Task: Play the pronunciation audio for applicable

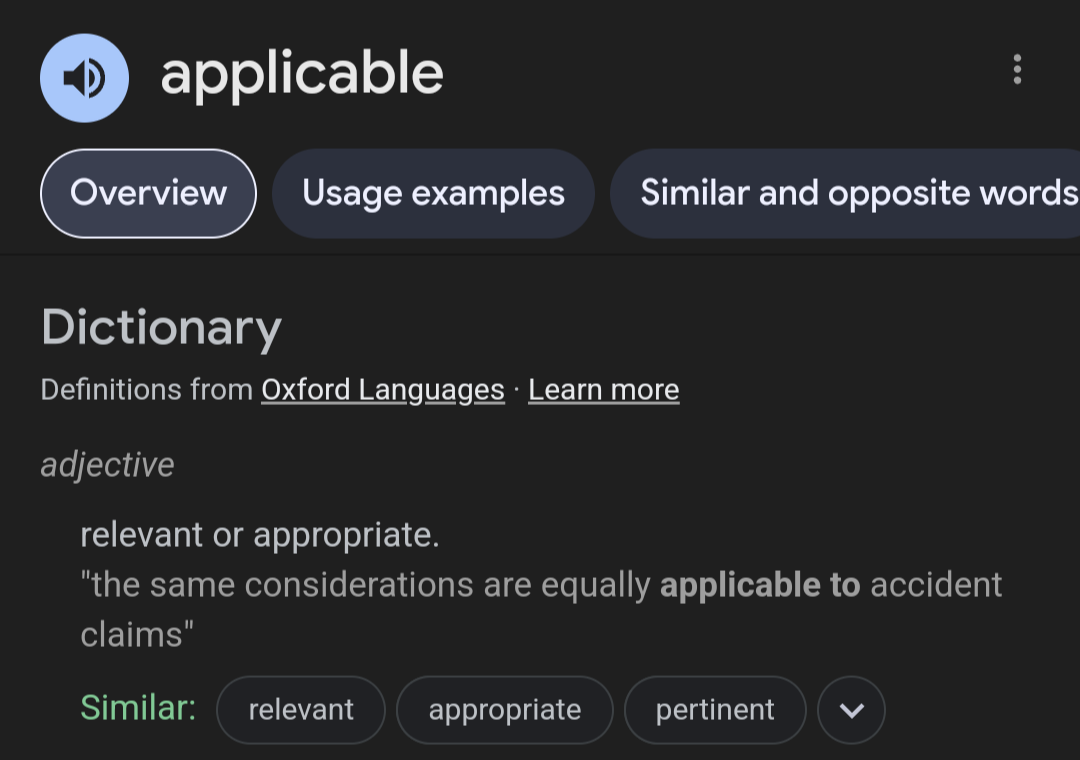Action: point(84,78)
